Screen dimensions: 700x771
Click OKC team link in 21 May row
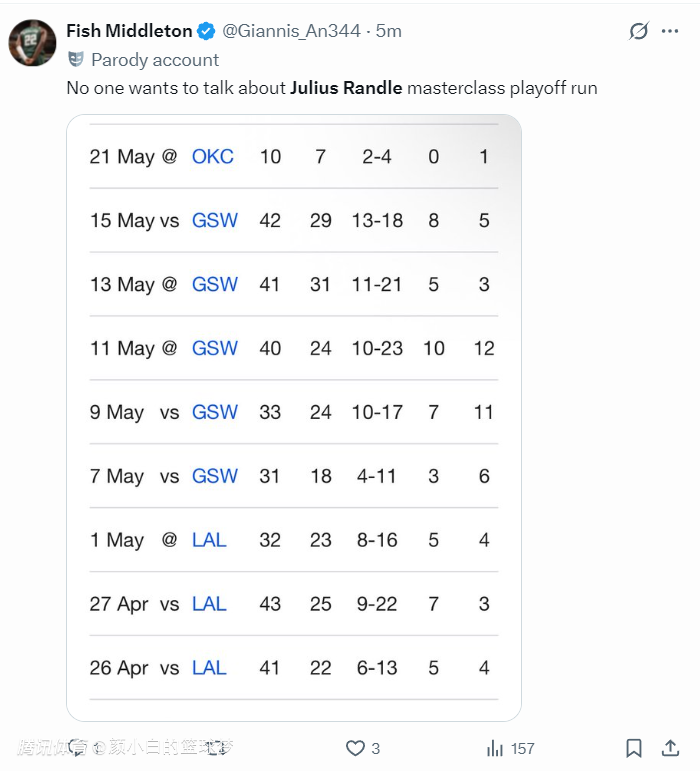click(x=213, y=157)
